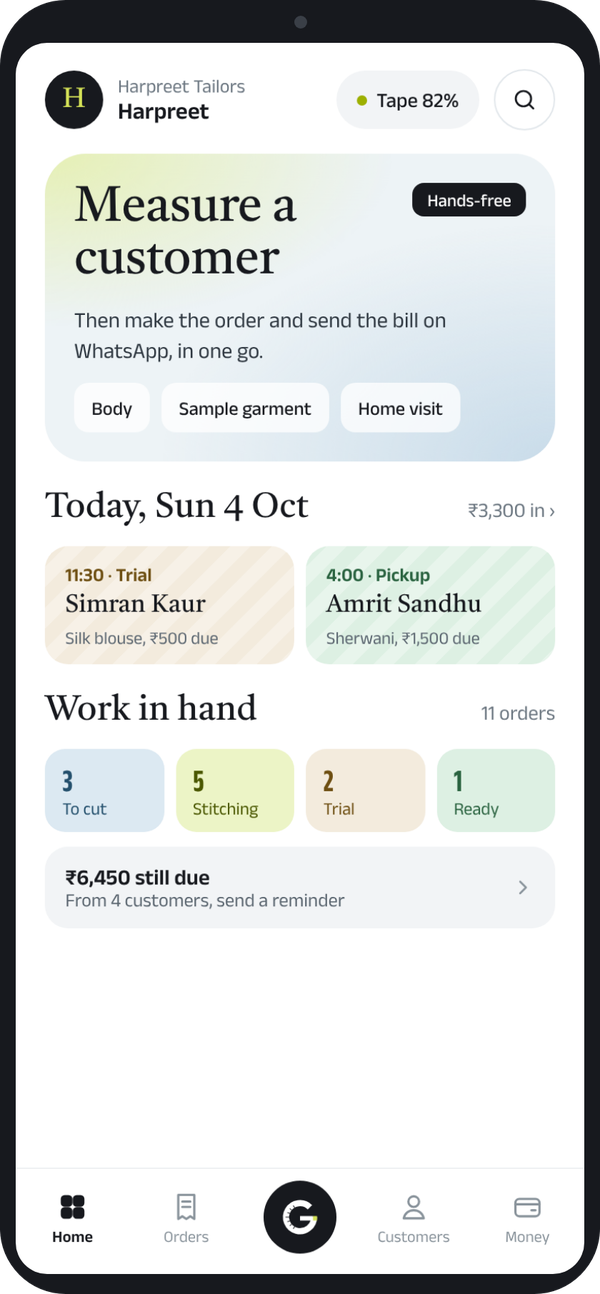Choose Sample garment measurement option

pos(245,408)
